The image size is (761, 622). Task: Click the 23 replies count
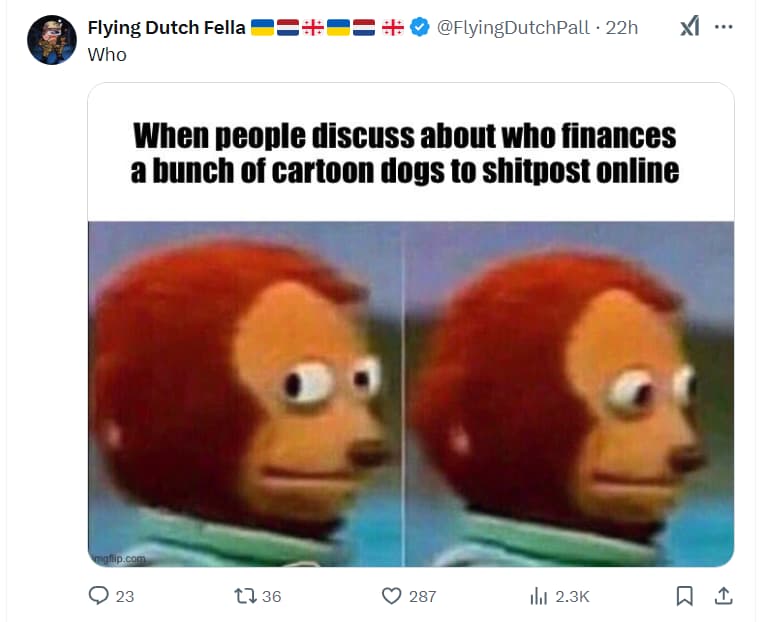(125, 596)
